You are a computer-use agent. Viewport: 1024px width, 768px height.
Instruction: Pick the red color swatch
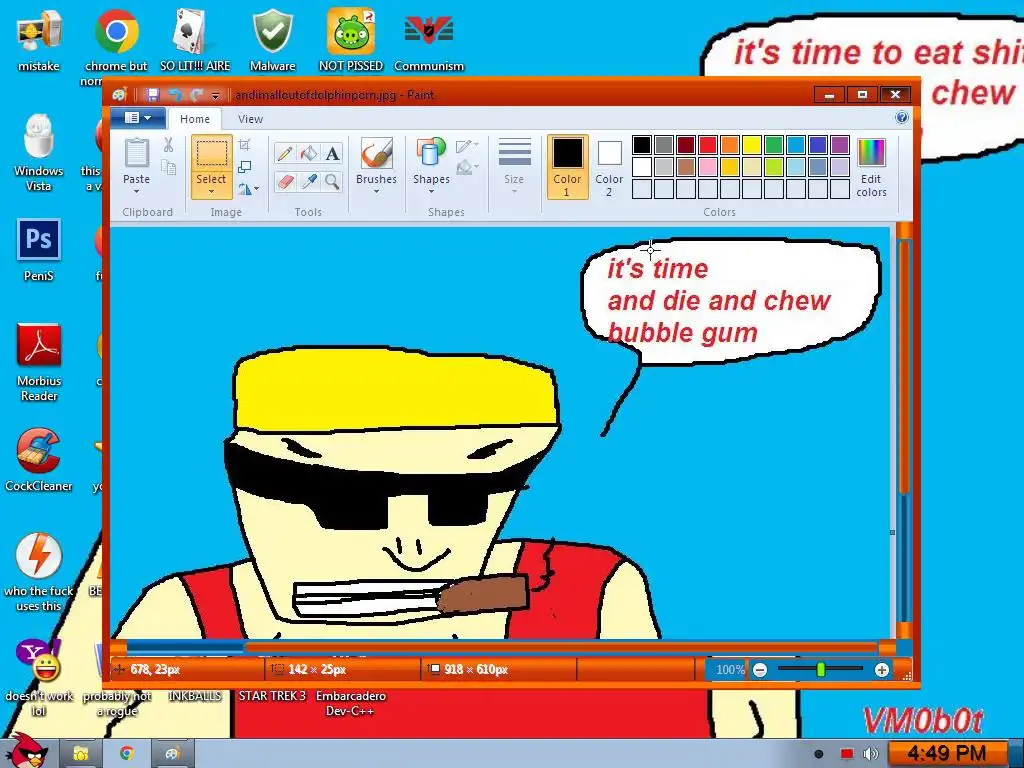click(x=707, y=144)
